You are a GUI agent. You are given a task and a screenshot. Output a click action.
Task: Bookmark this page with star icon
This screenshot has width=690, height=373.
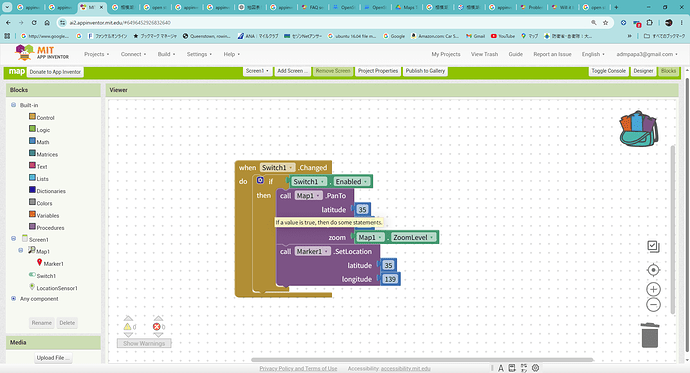pos(606,22)
